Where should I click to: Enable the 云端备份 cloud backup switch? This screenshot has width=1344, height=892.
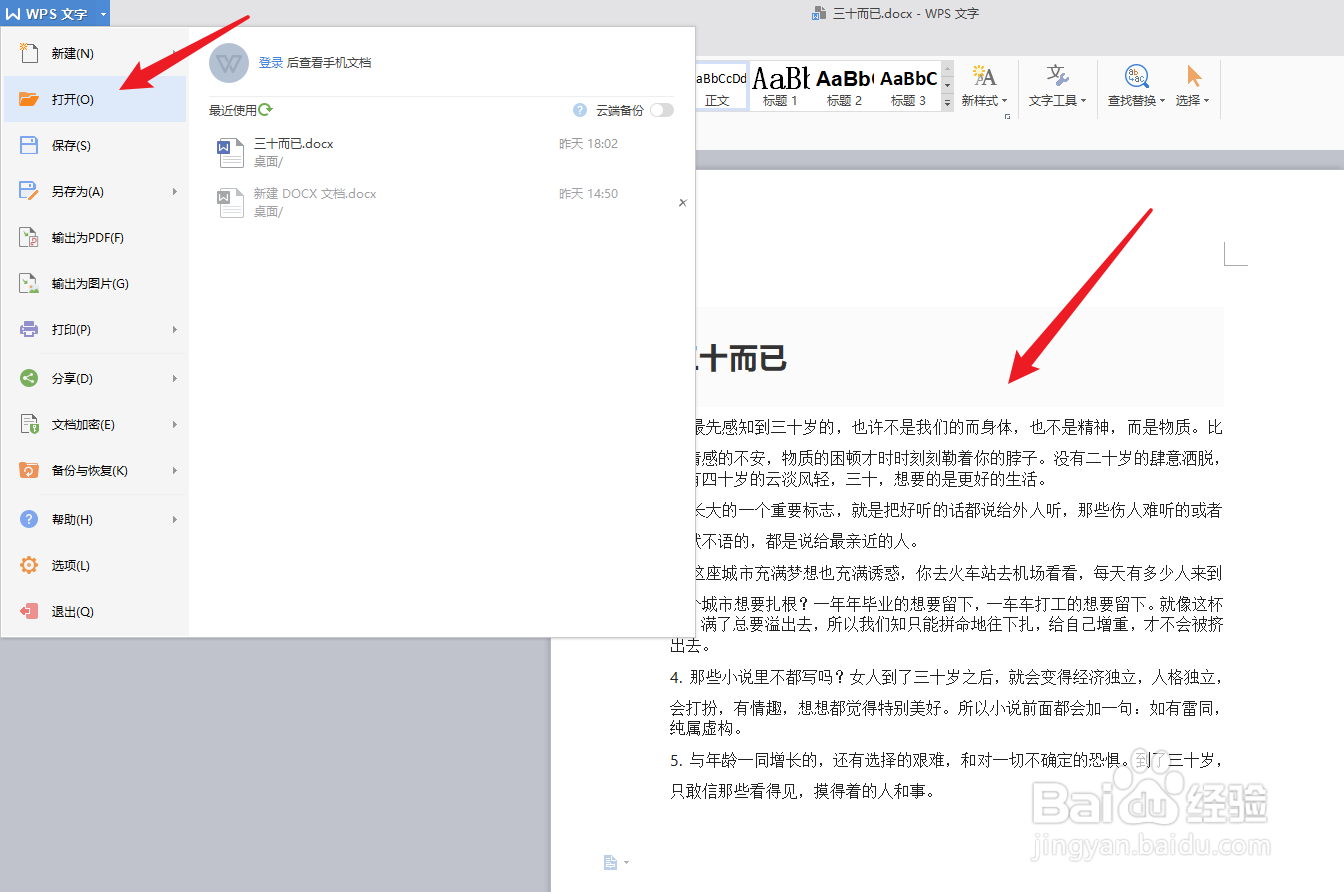[661, 110]
